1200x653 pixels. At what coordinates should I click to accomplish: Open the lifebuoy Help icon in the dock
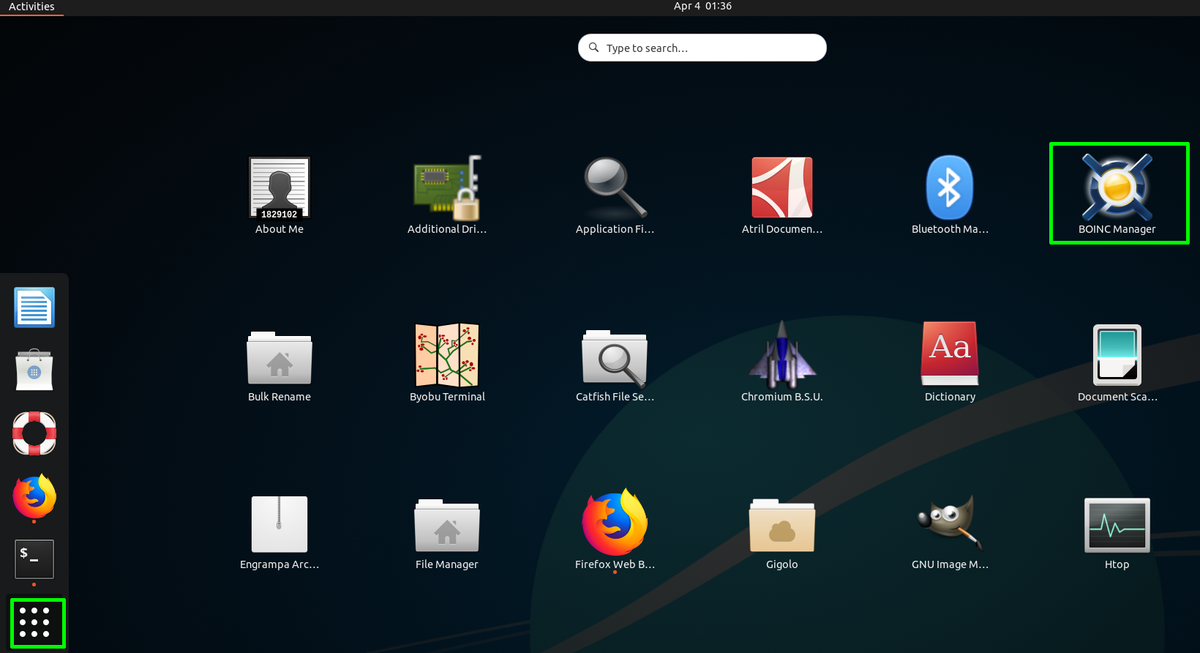tap(34, 433)
